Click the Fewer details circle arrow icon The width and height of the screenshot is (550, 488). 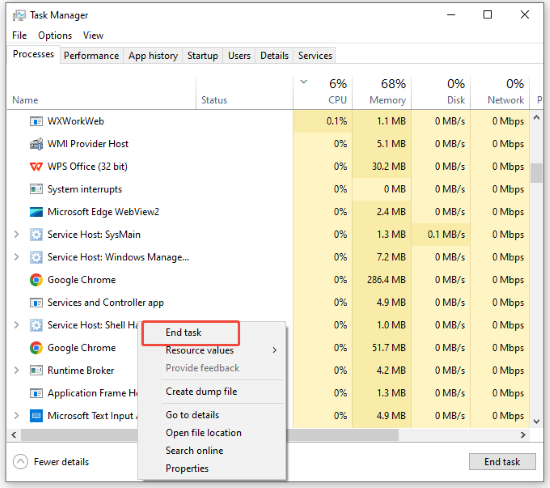click(20, 462)
